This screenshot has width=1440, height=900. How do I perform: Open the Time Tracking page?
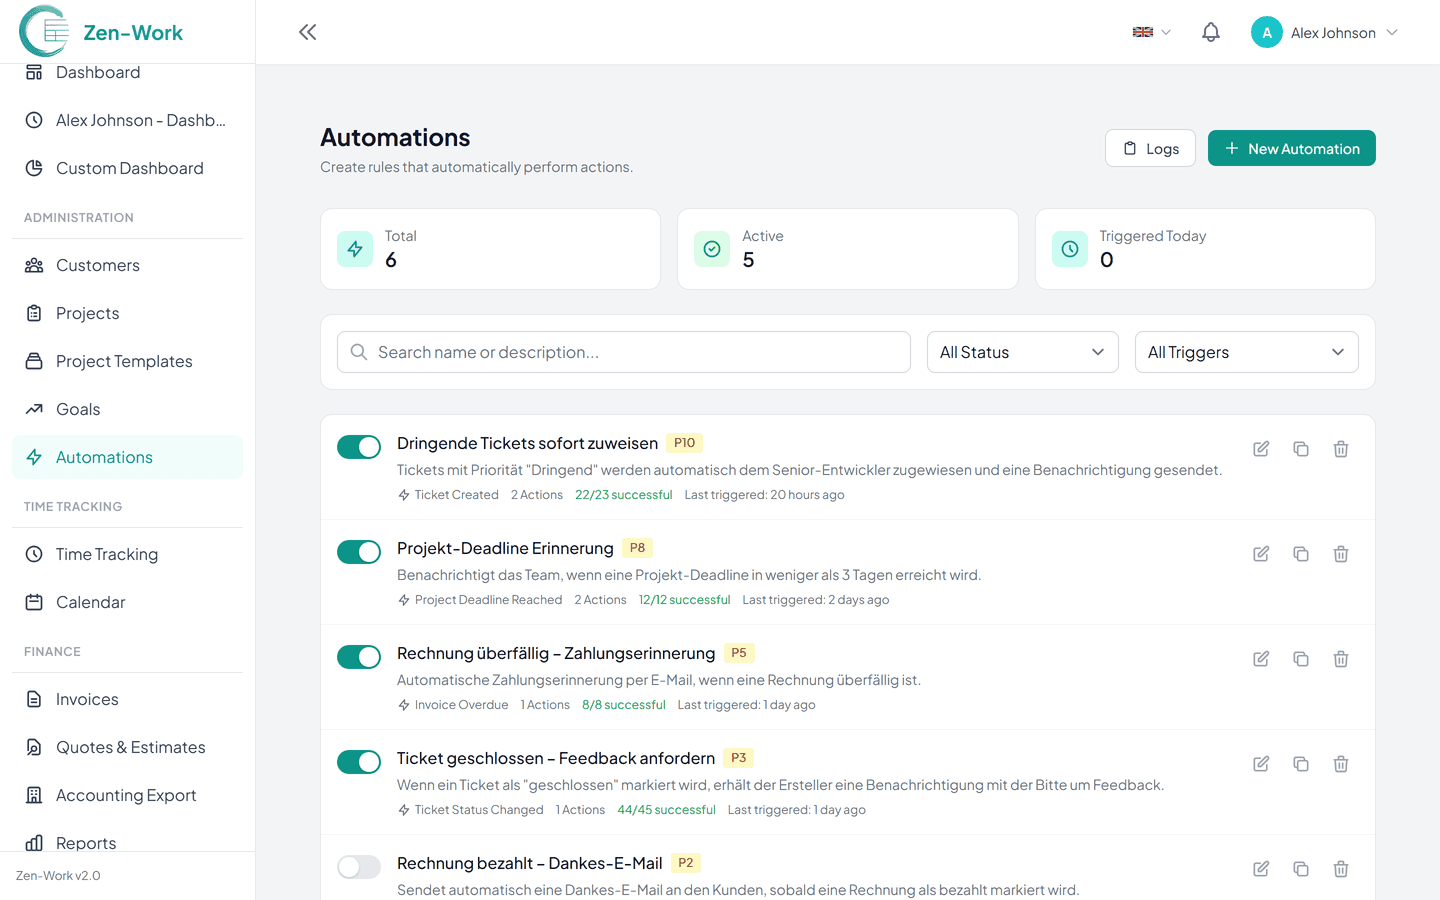pyautogui.click(x=106, y=553)
